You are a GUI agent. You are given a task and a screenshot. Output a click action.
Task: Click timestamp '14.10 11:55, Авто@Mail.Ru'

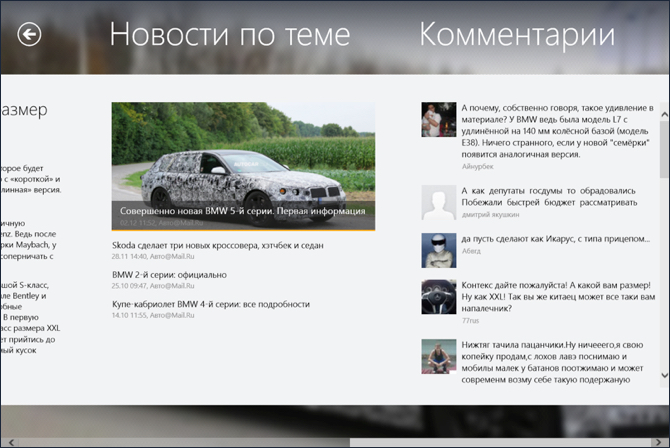153,315
